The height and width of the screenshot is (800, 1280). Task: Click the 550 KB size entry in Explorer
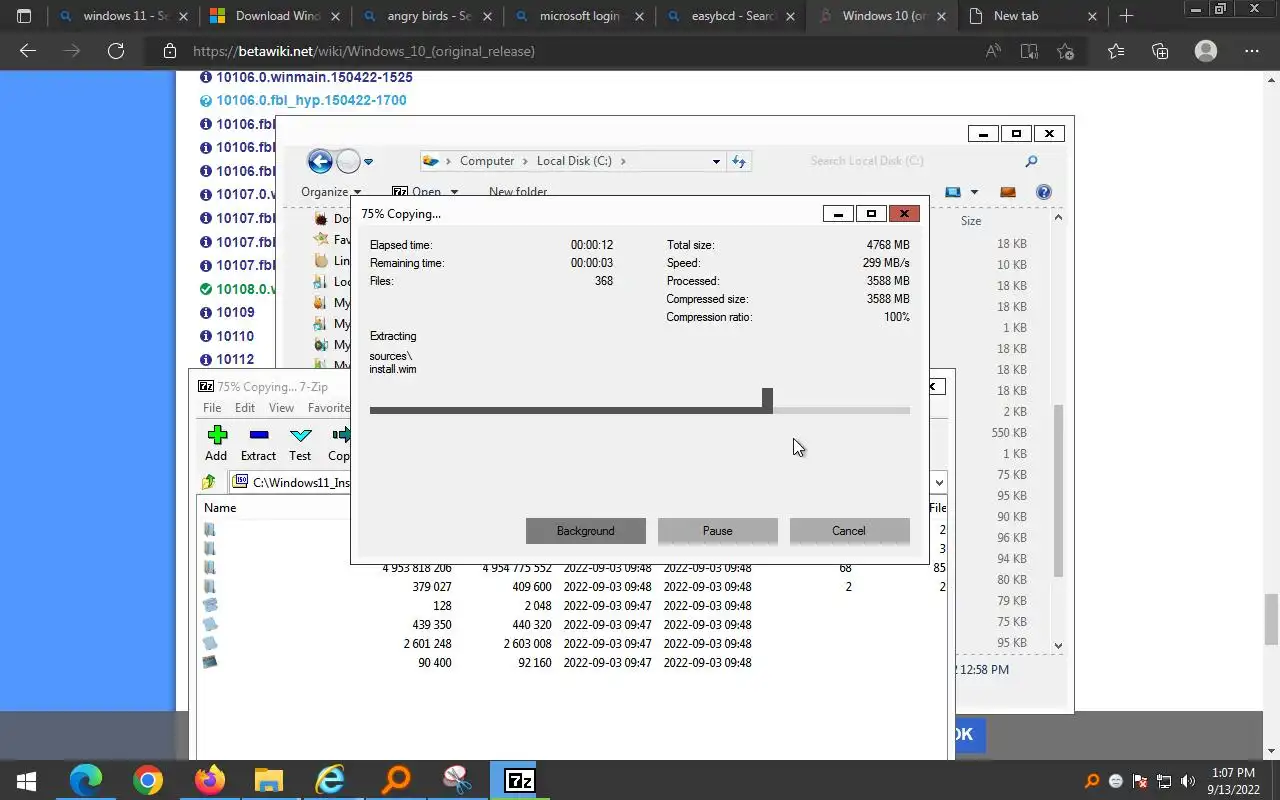point(1009,433)
